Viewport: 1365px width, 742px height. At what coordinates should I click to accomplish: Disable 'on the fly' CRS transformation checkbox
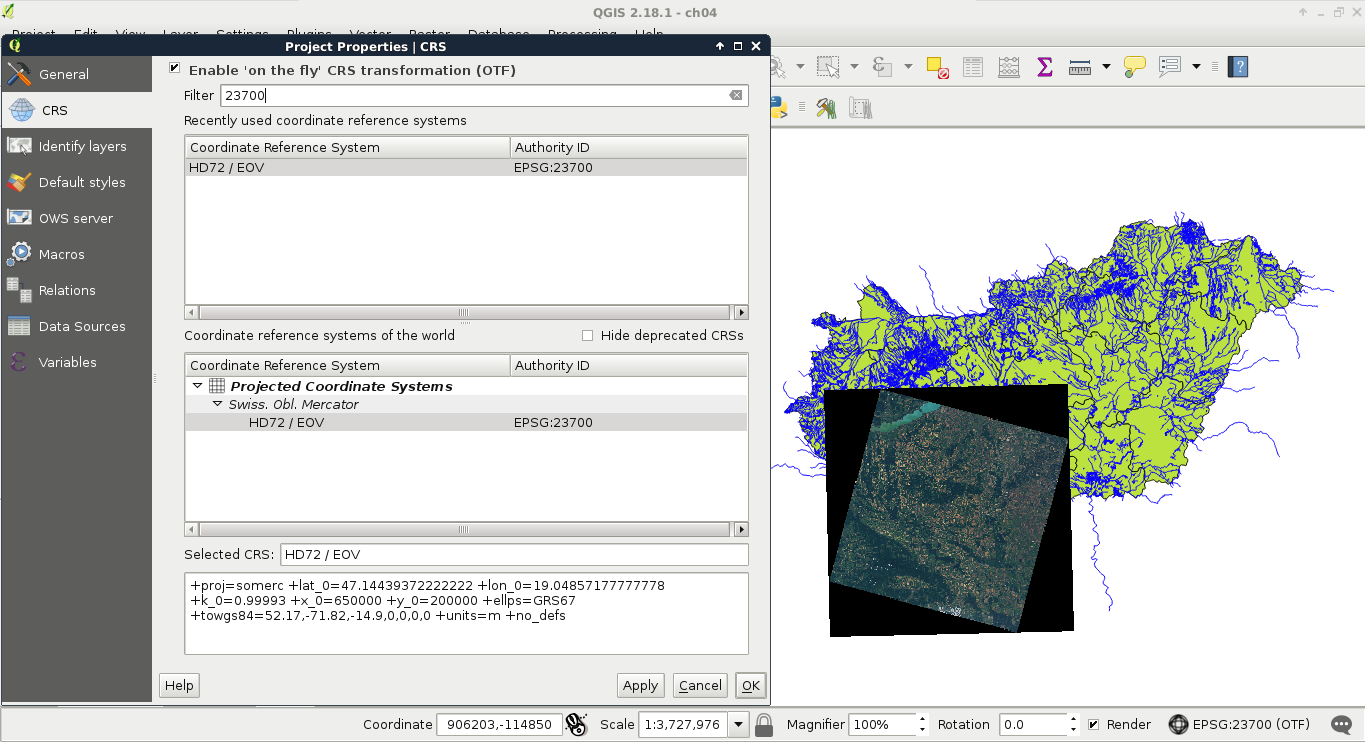[x=175, y=69]
